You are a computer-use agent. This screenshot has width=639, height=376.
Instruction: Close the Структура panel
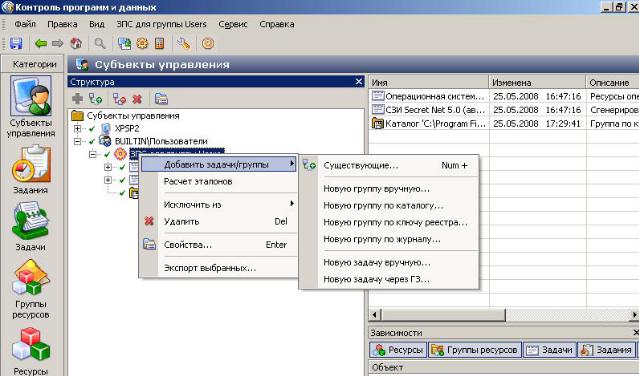359,81
